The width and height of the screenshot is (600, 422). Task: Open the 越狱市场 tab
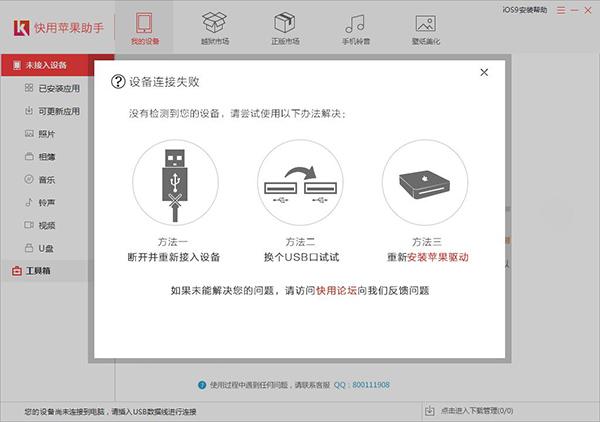[215, 29]
